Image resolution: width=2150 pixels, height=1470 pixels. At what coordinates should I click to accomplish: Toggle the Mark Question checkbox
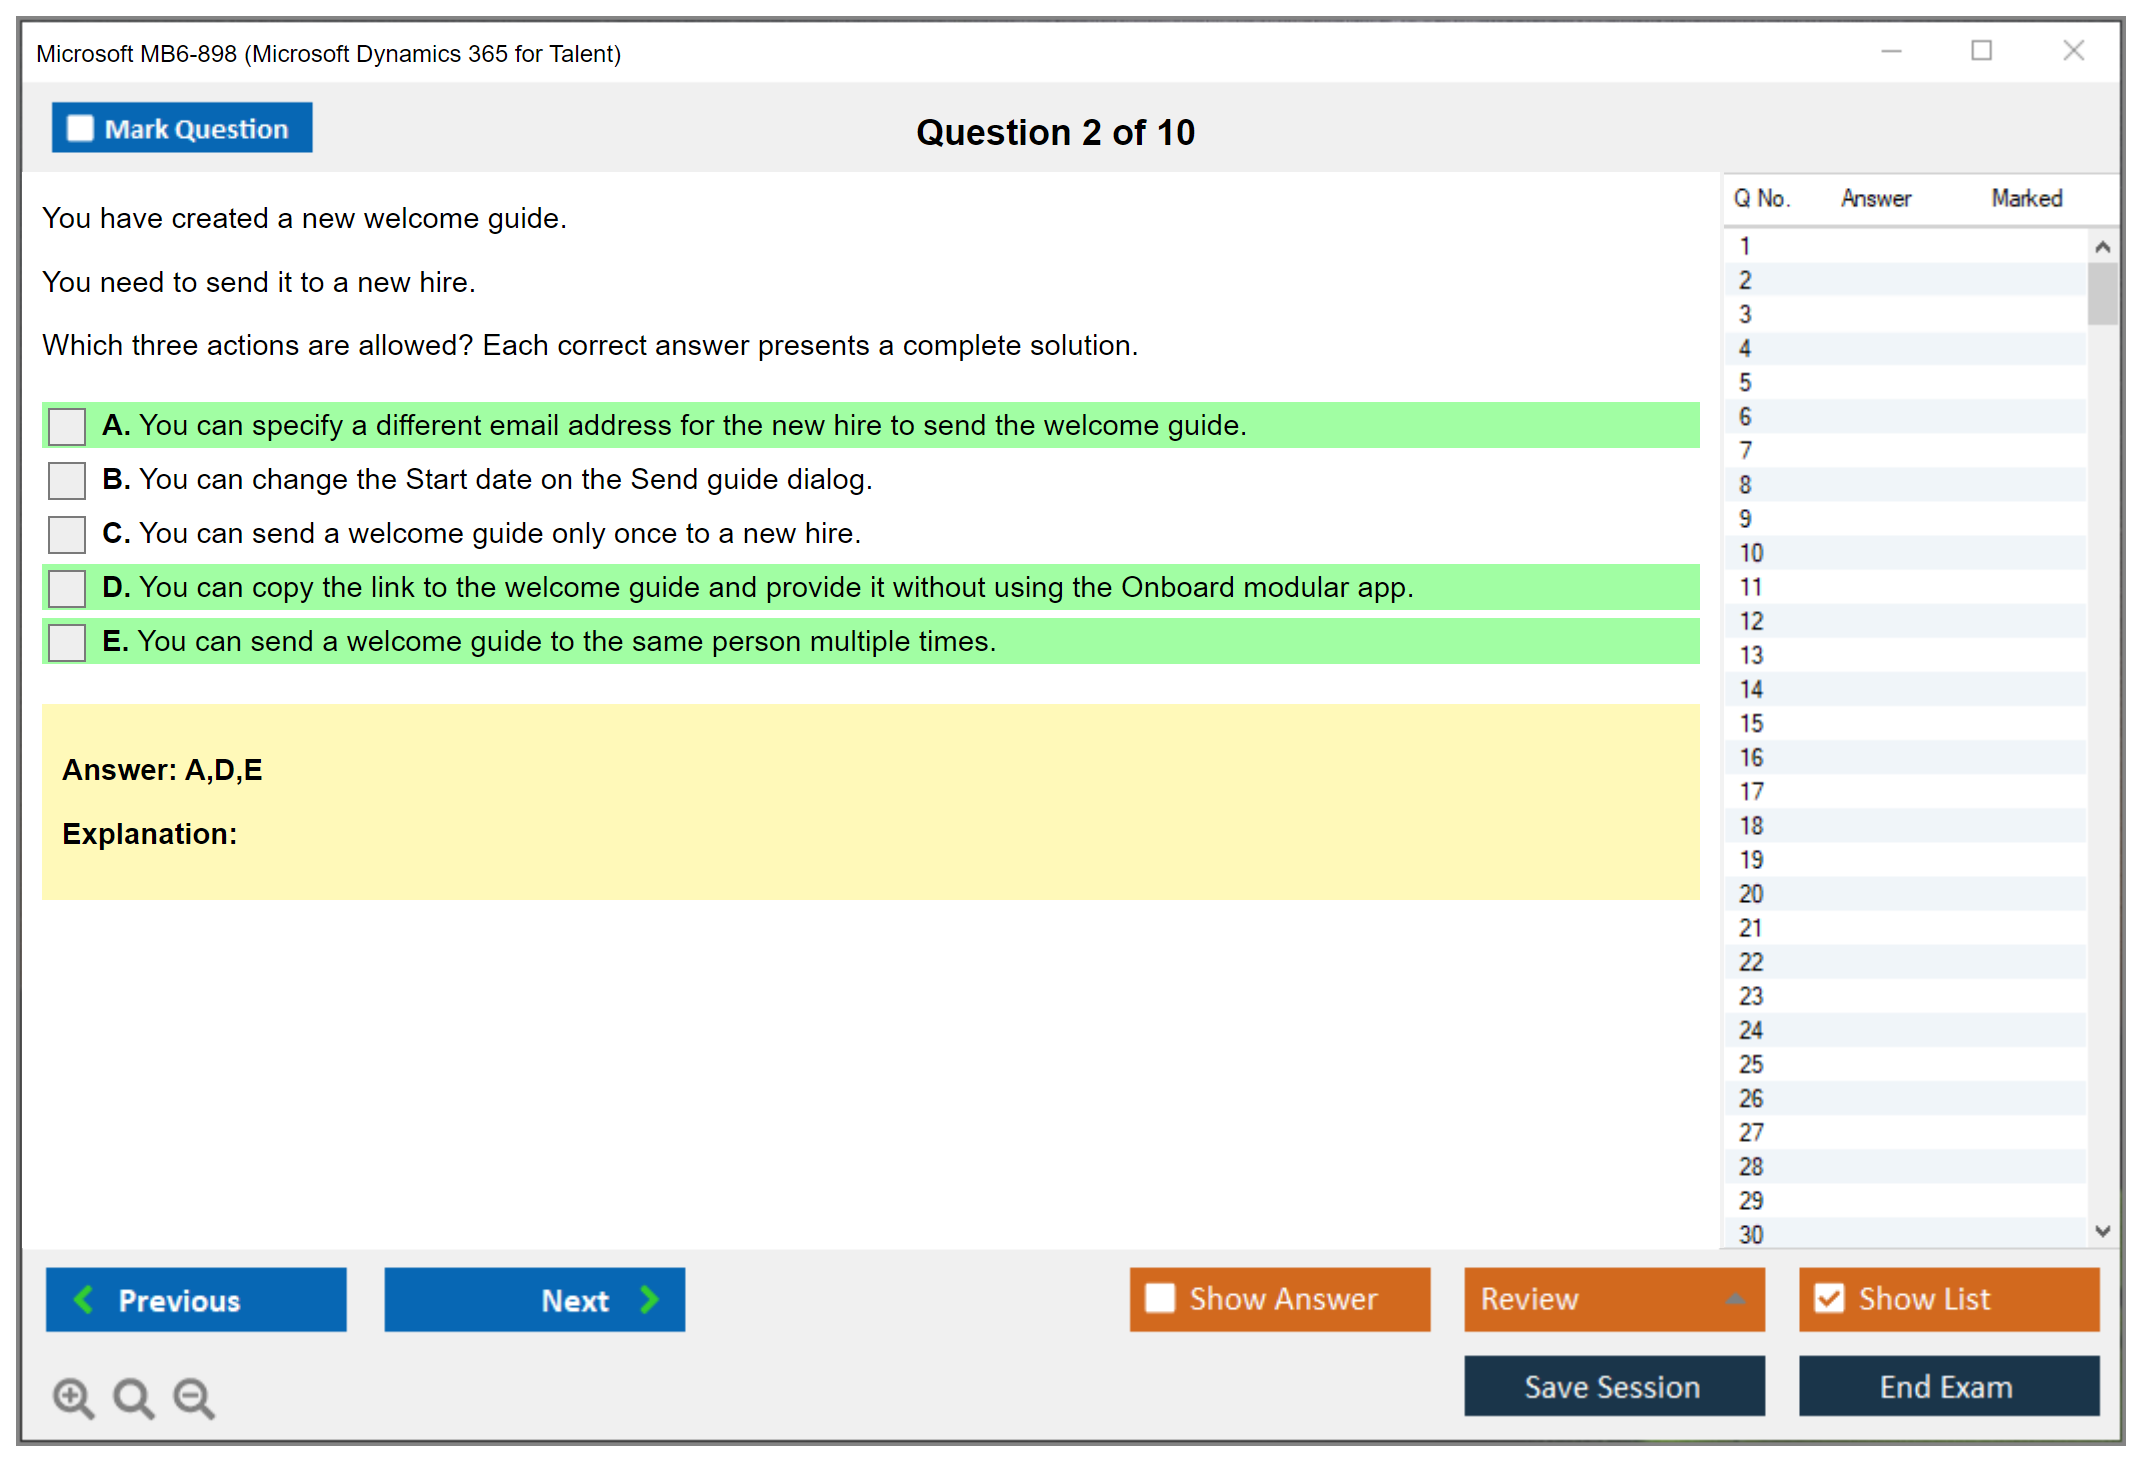click(x=80, y=129)
